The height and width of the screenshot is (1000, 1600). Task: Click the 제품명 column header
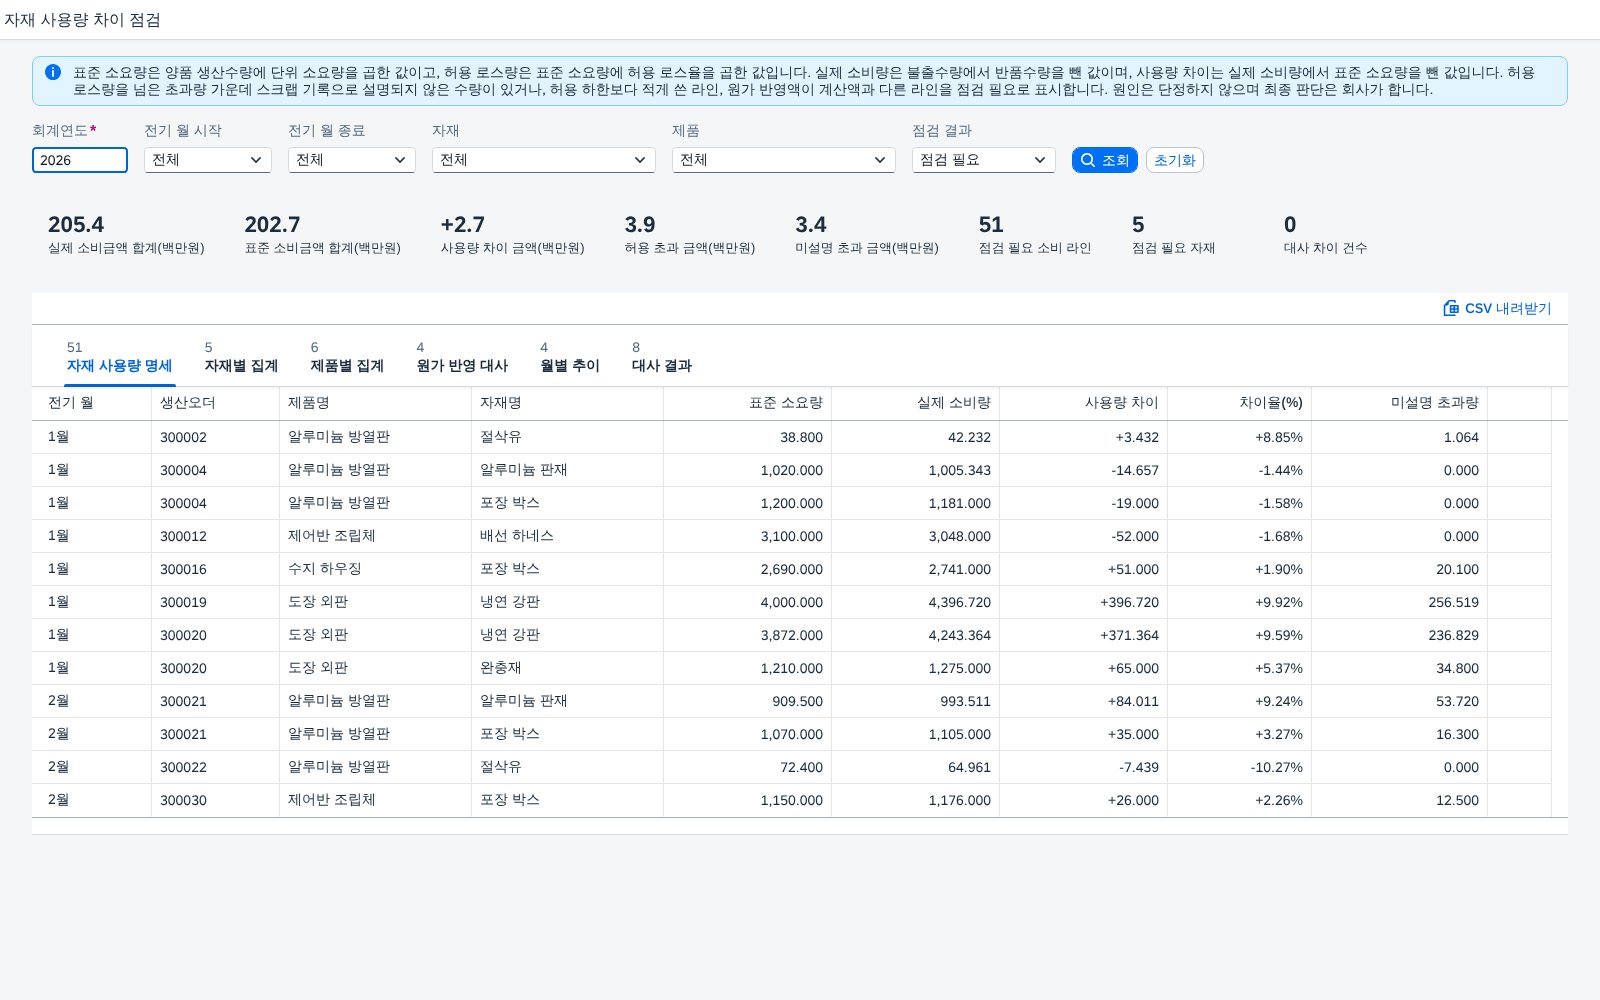(376, 403)
